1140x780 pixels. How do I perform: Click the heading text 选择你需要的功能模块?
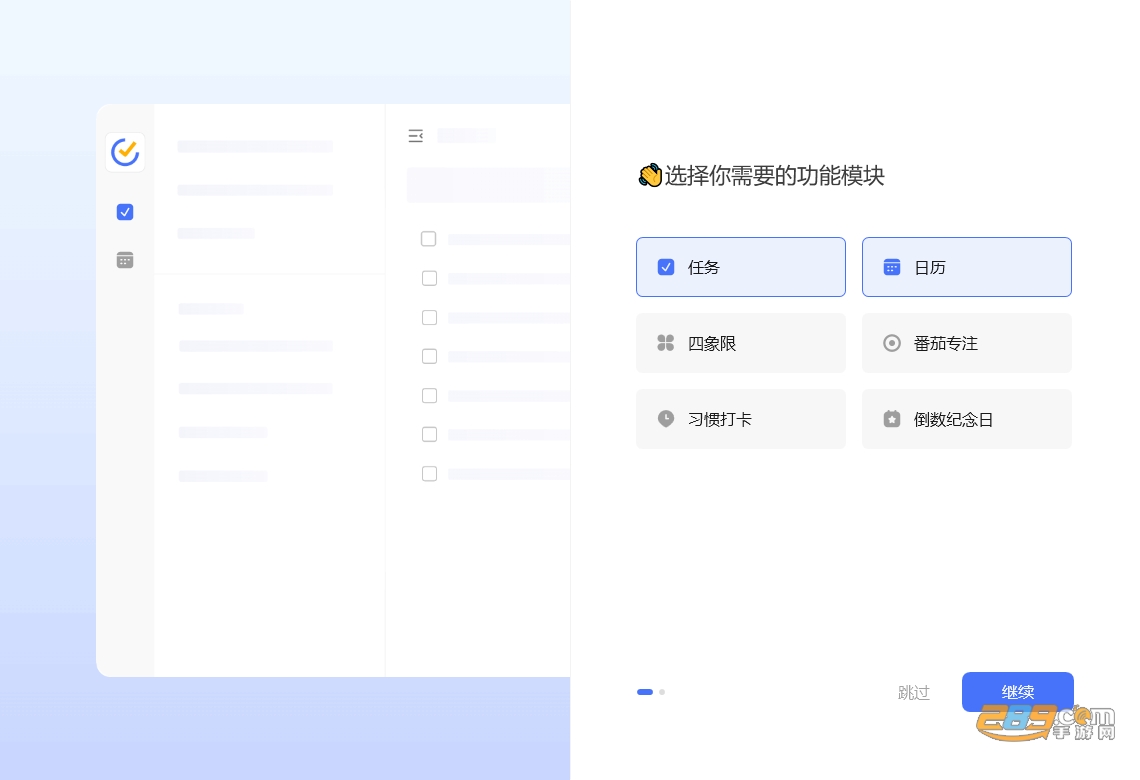pyautogui.click(x=774, y=176)
